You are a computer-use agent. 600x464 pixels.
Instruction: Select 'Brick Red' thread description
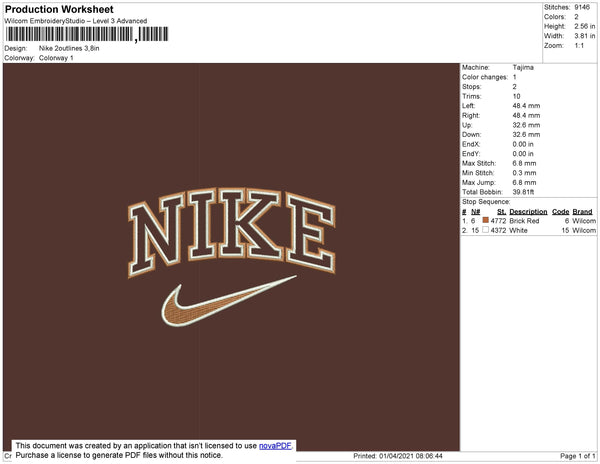pyautogui.click(x=524, y=221)
